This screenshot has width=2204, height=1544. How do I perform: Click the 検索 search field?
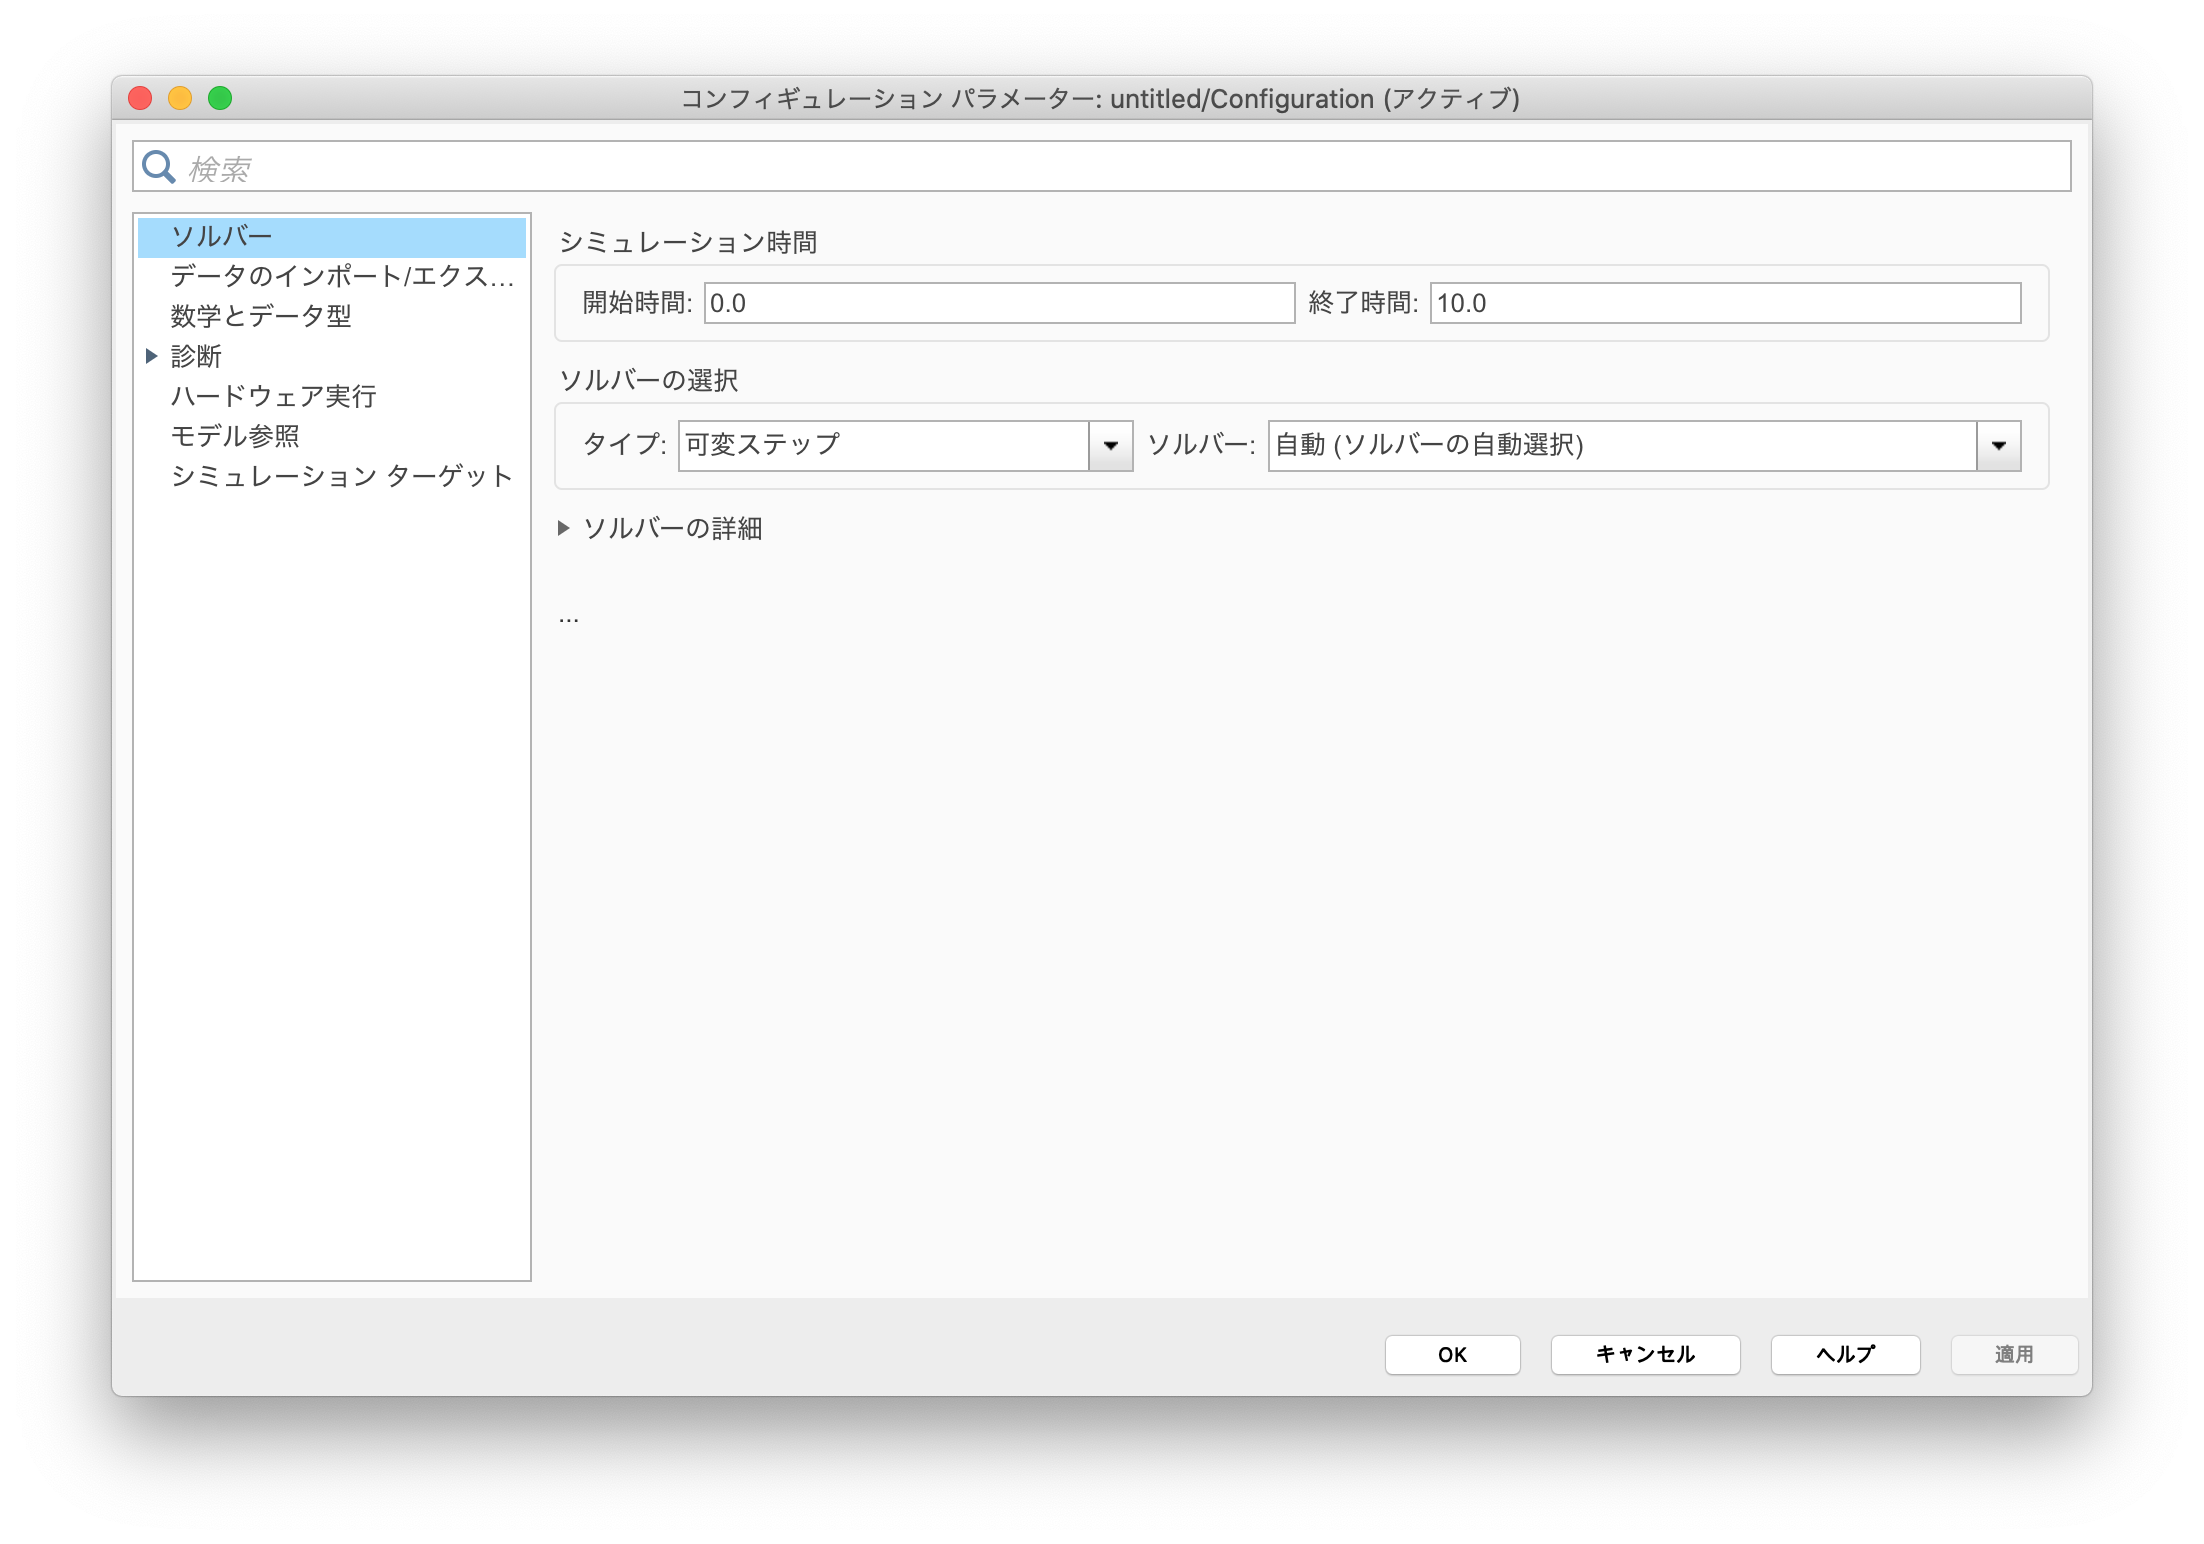(x=1100, y=167)
